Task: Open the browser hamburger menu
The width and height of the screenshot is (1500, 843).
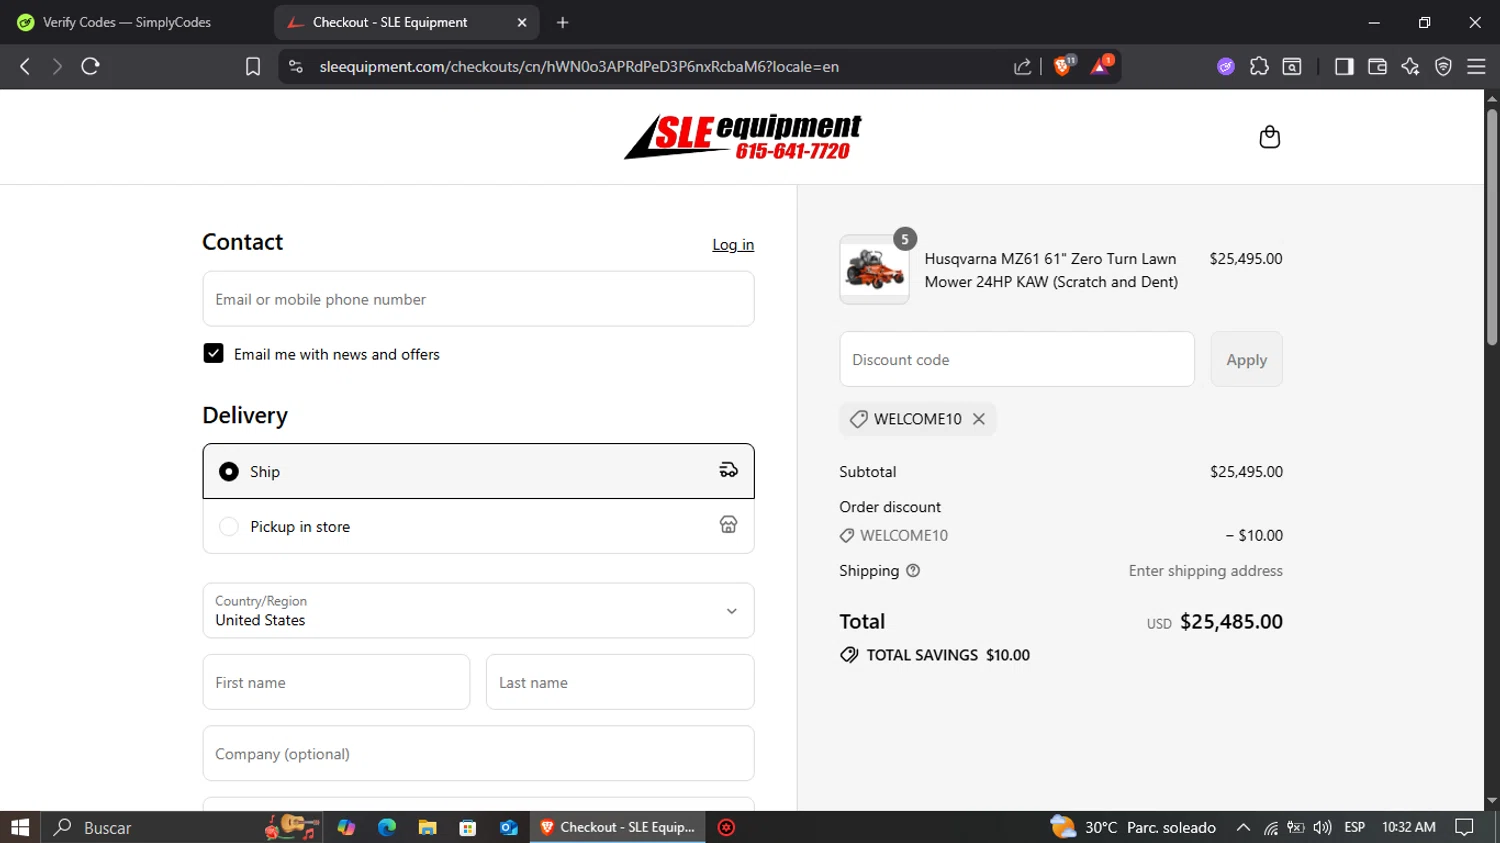Action: pyautogui.click(x=1476, y=66)
